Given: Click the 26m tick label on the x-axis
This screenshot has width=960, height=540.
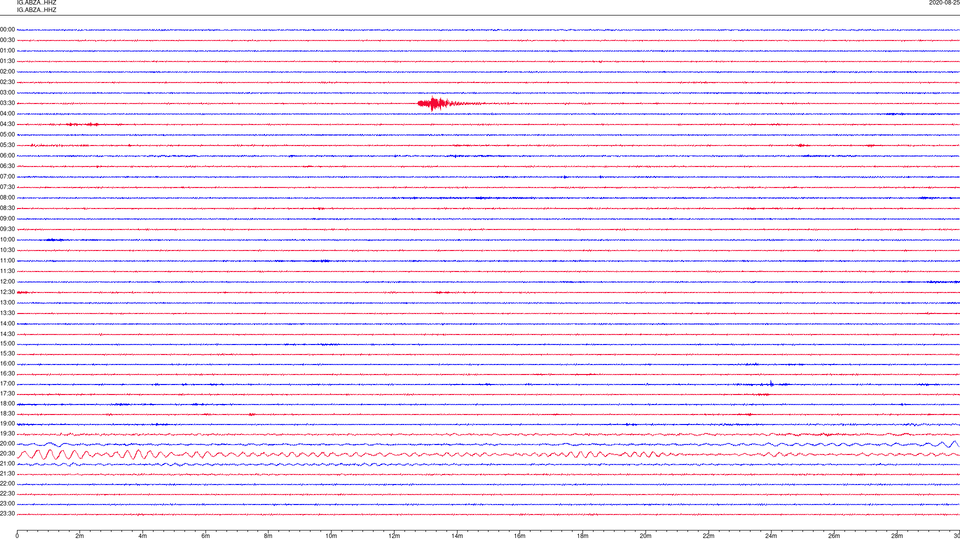Looking at the screenshot, I should tap(834, 536).
